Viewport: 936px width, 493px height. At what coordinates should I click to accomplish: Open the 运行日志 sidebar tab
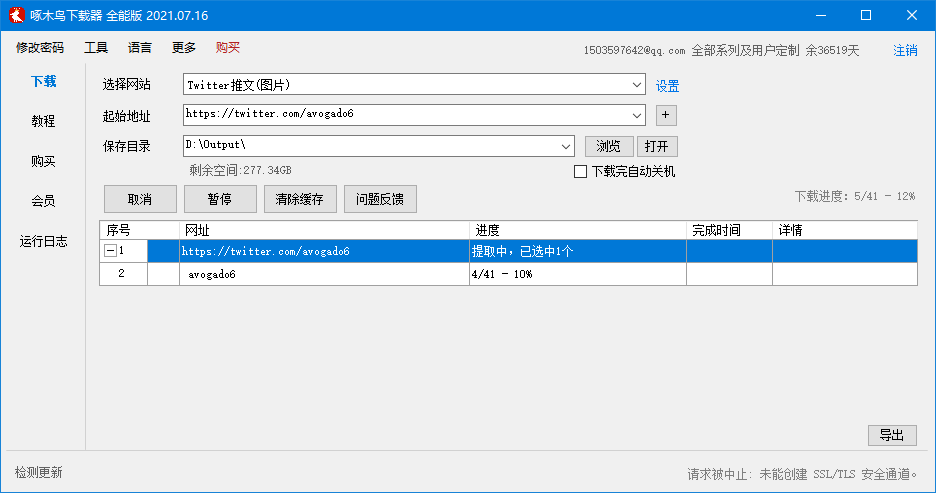44,241
